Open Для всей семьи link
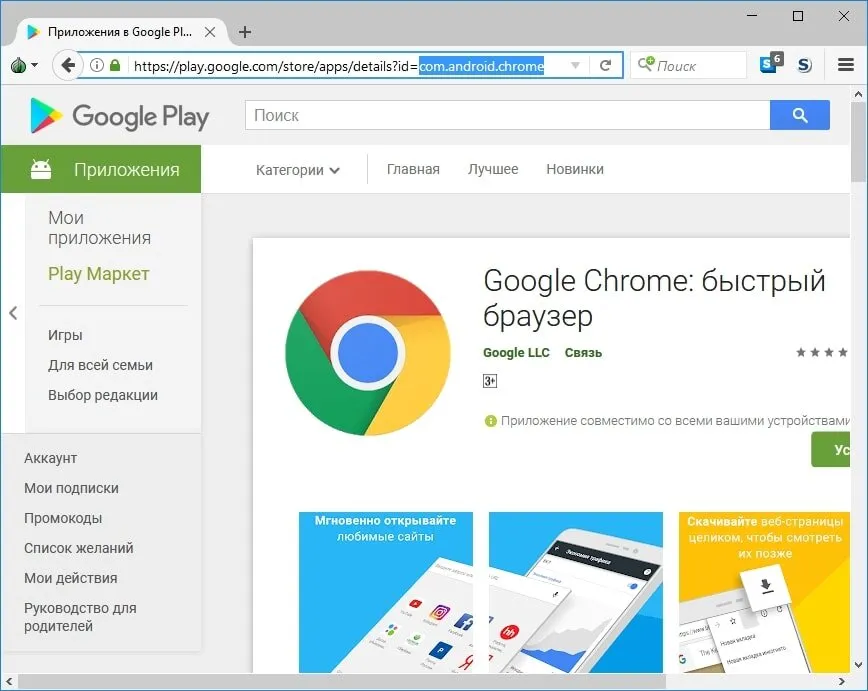Viewport: 868px width, 691px height. pos(100,365)
